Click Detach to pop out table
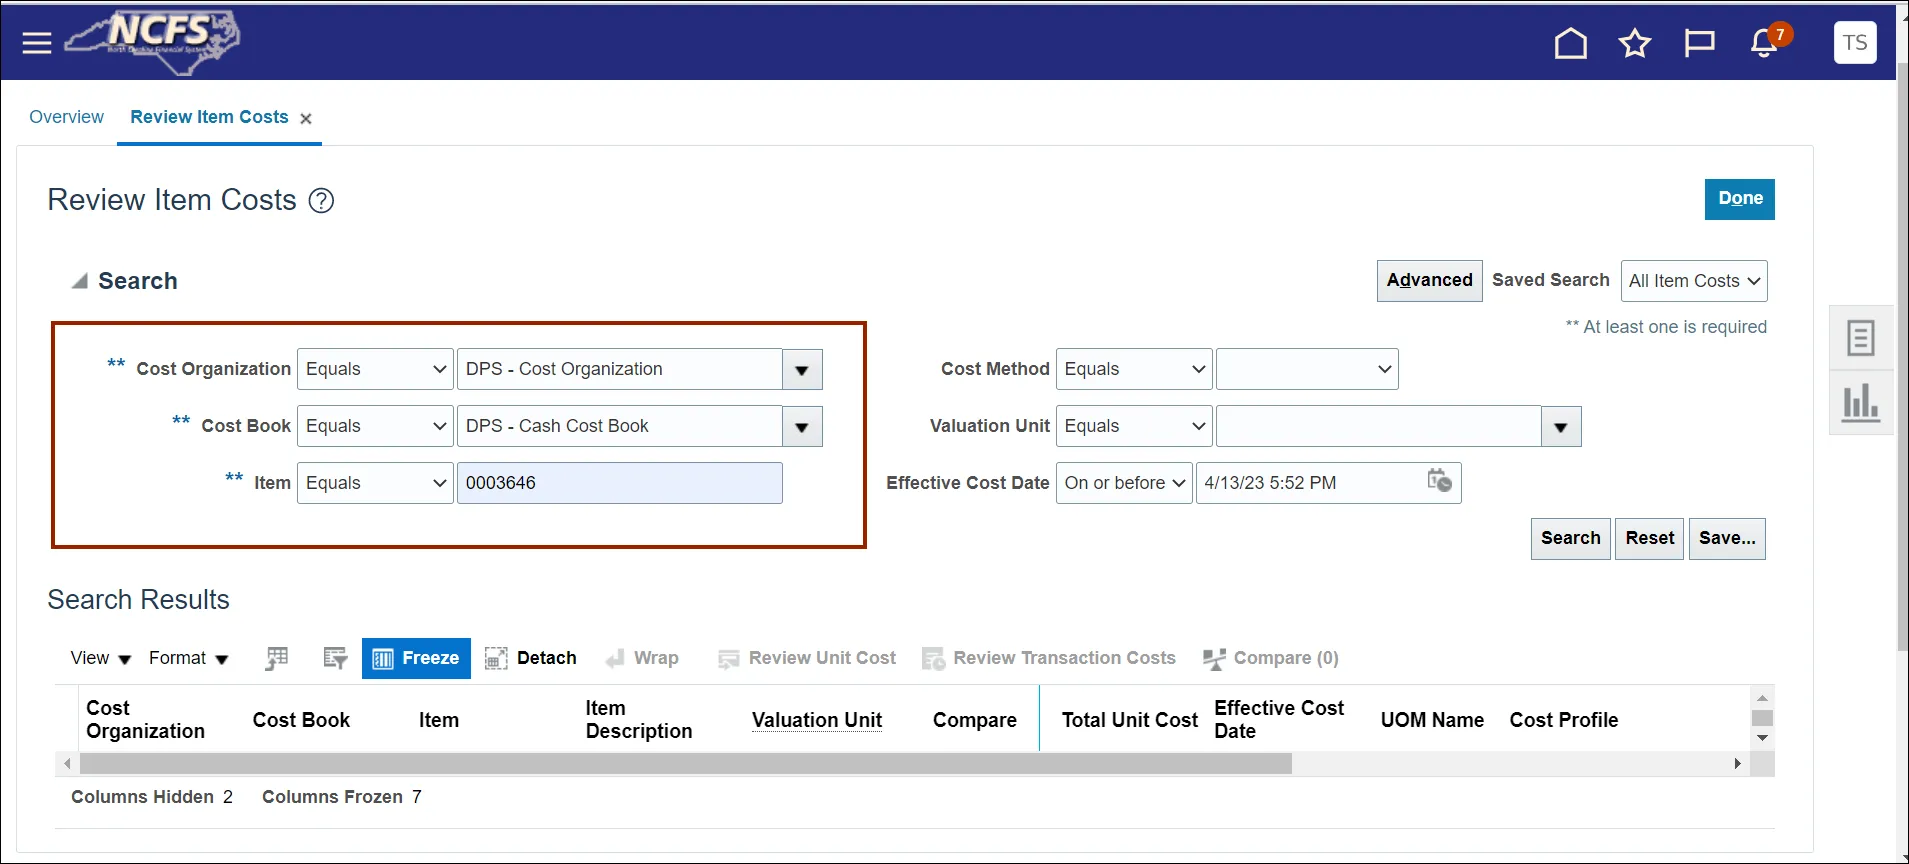 (531, 658)
